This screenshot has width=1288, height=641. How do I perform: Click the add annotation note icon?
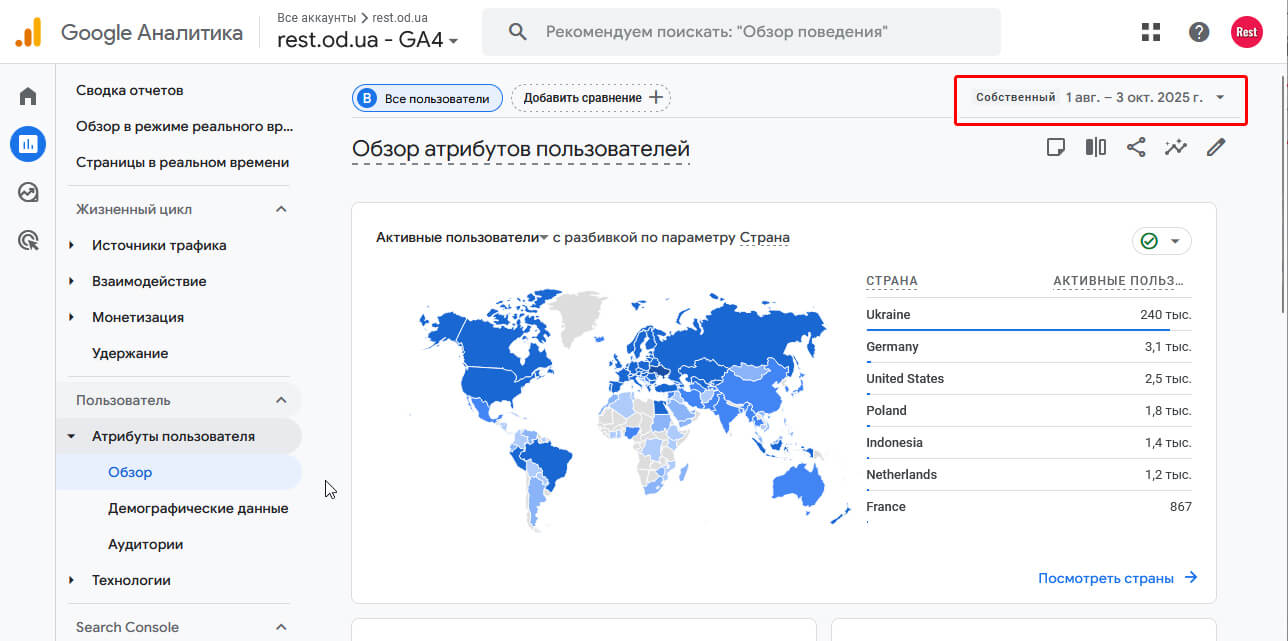pyautogui.click(x=1055, y=148)
